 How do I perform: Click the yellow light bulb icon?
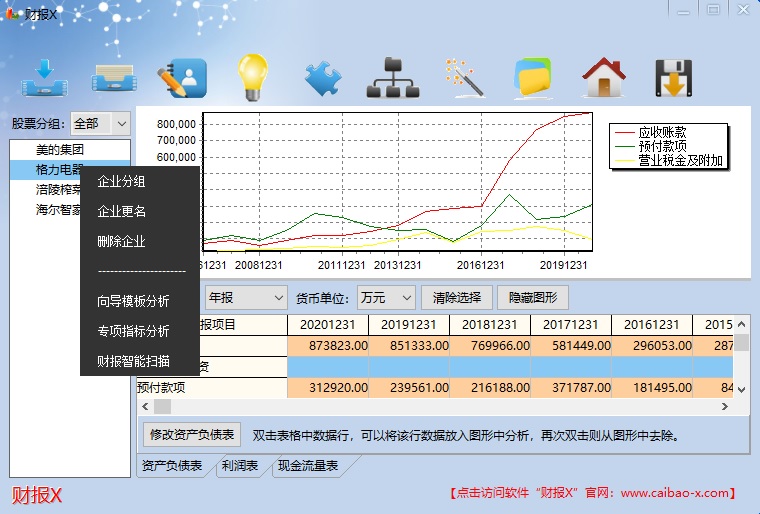tap(252, 76)
